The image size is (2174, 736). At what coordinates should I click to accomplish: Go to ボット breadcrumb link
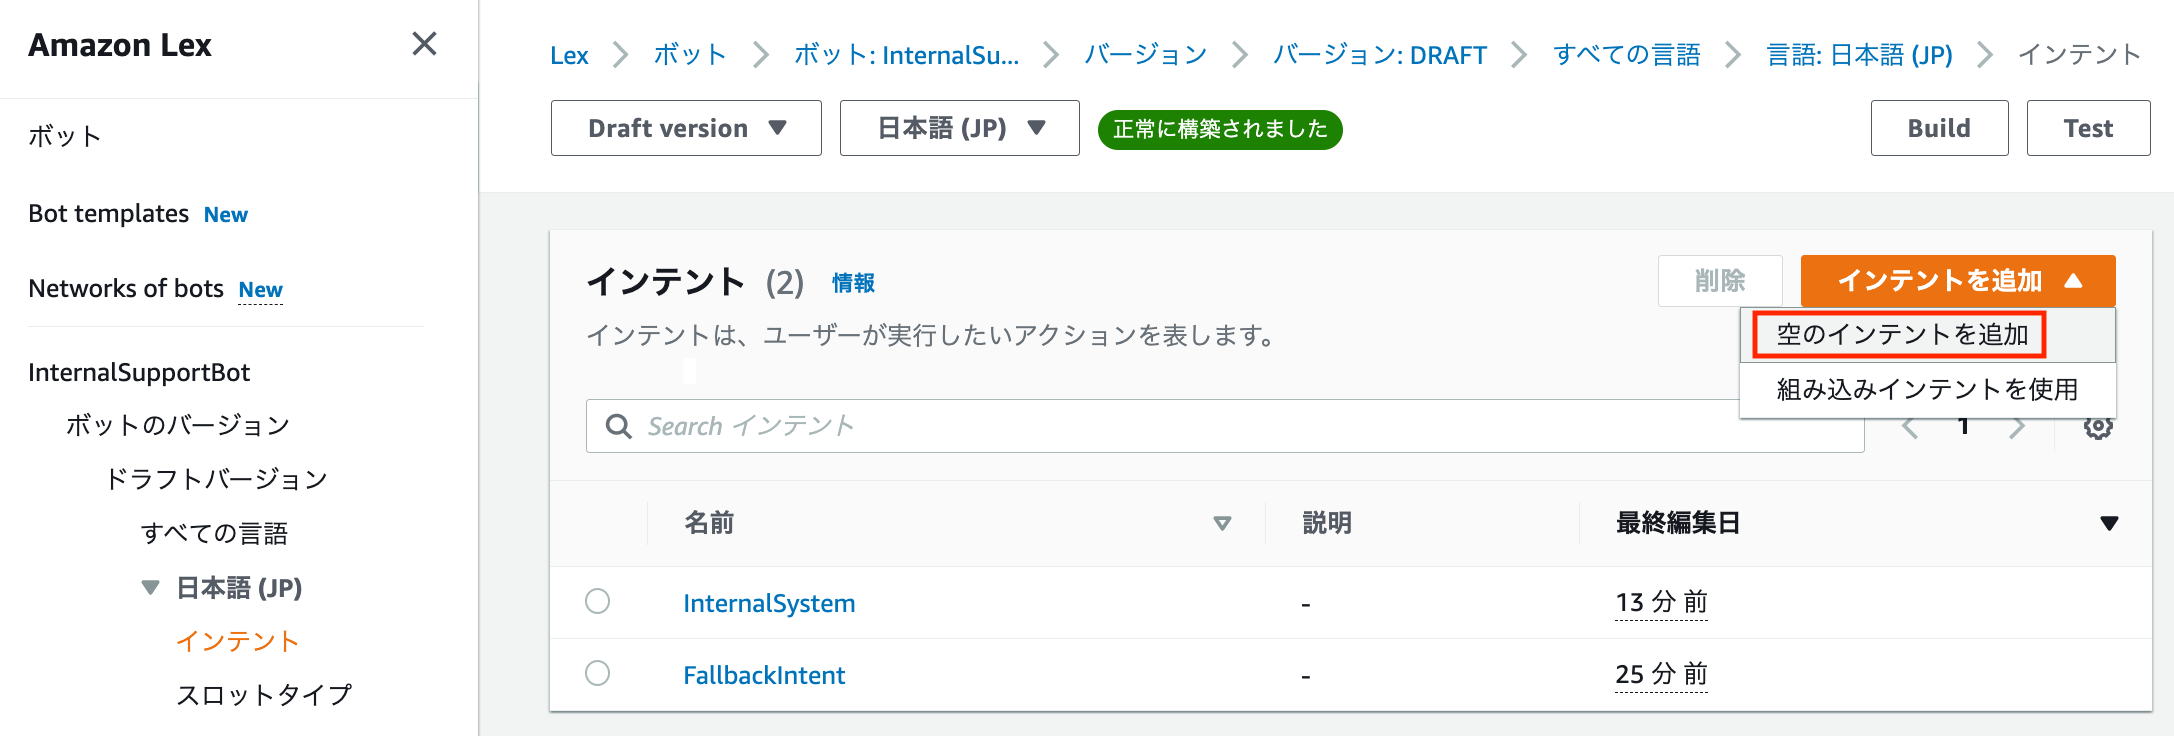[x=690, y=55]
